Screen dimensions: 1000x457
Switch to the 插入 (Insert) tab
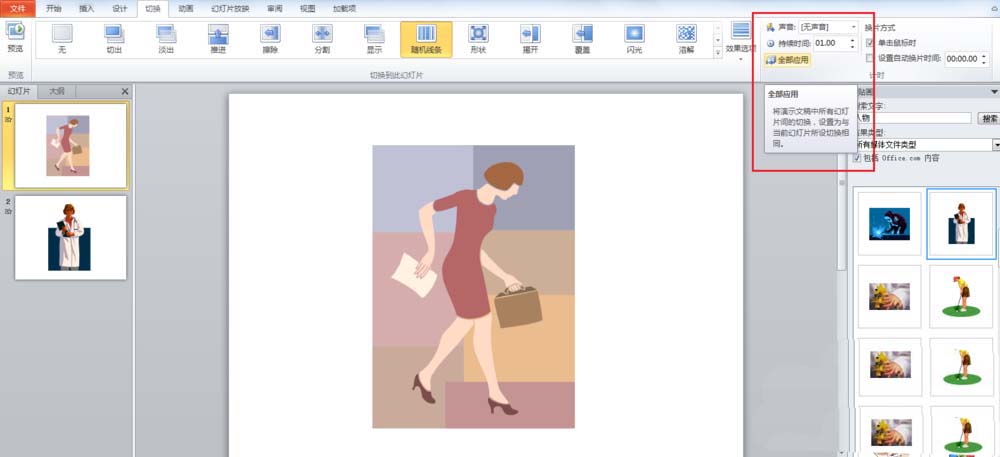point(87,9)
